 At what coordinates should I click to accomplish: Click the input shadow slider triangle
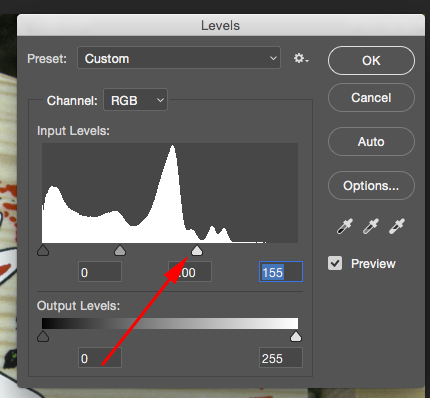point(43,250)
